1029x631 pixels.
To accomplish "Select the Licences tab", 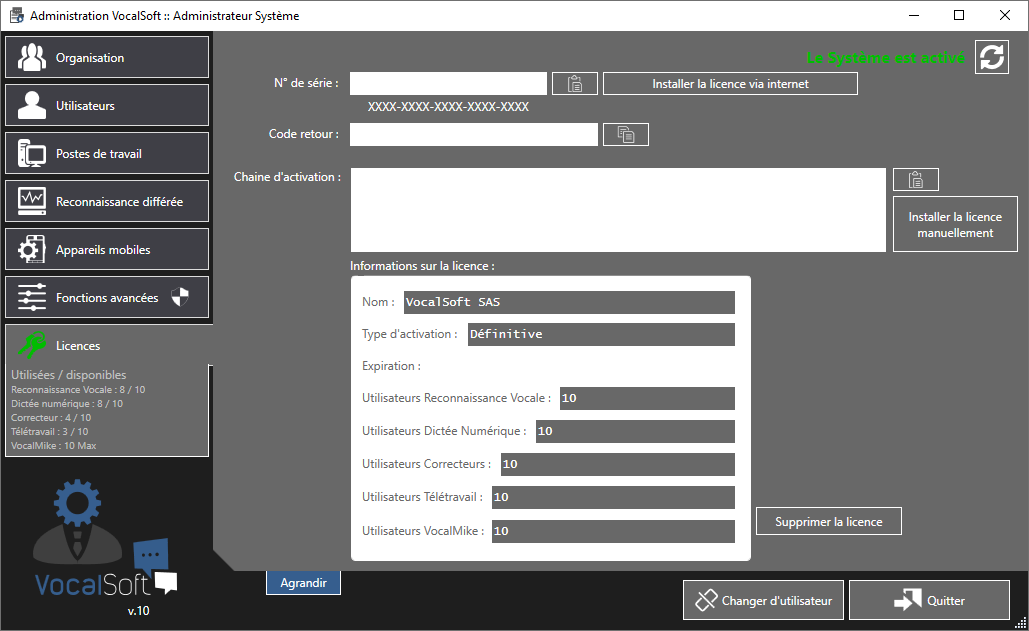I will click(x=108, y=345).
